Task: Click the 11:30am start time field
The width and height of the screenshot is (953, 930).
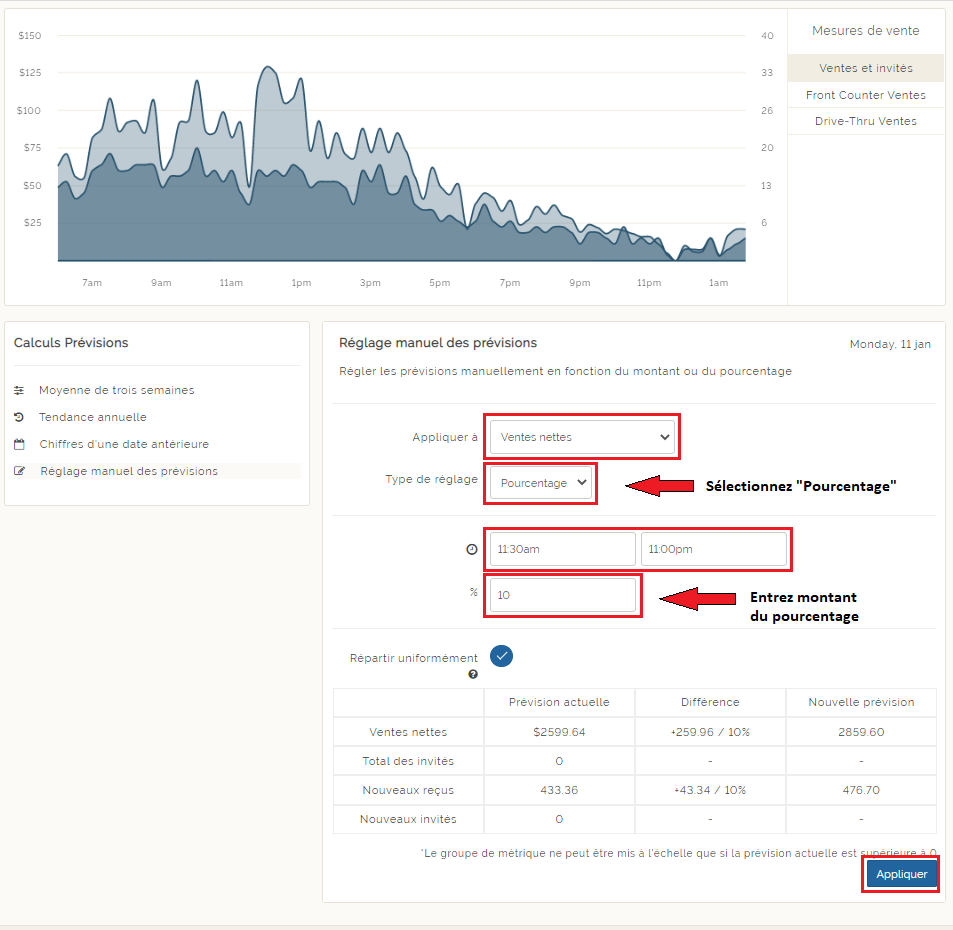Action: (x=562, y=549)
